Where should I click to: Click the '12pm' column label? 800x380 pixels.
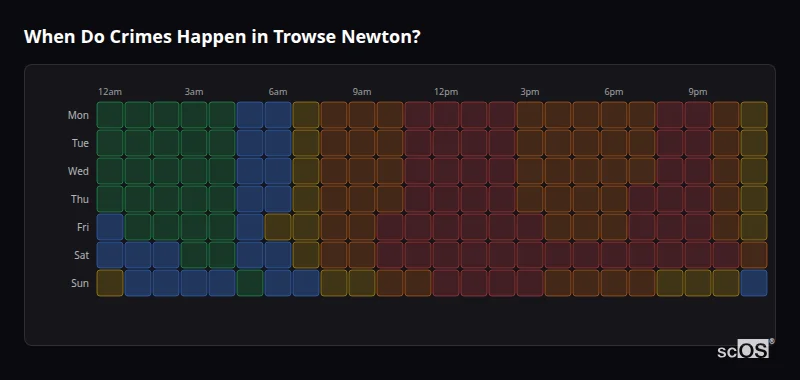pyautogui.click(x=446, y=92)
